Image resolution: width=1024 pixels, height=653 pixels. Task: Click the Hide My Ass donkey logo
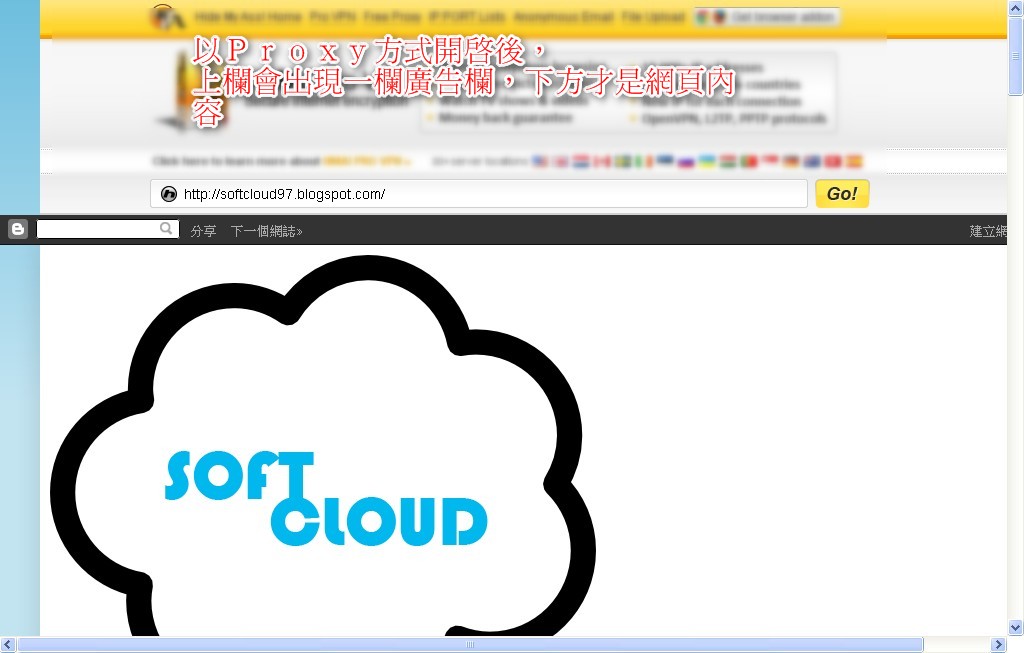point(168,17)
